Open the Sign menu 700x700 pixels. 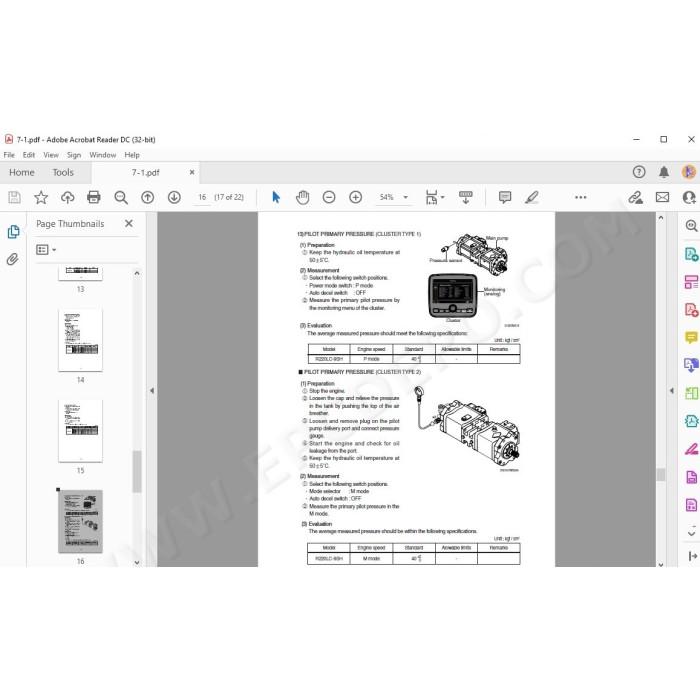[74, 155]
